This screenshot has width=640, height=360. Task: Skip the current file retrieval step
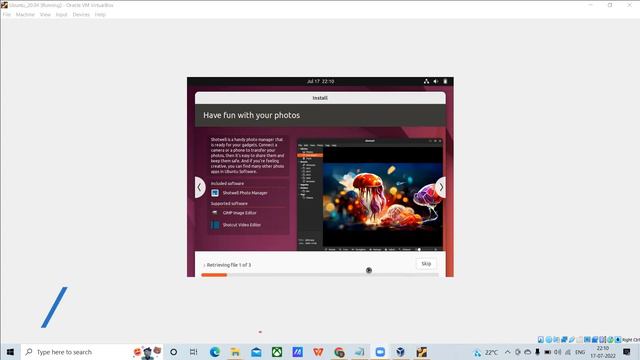point(426,264)
